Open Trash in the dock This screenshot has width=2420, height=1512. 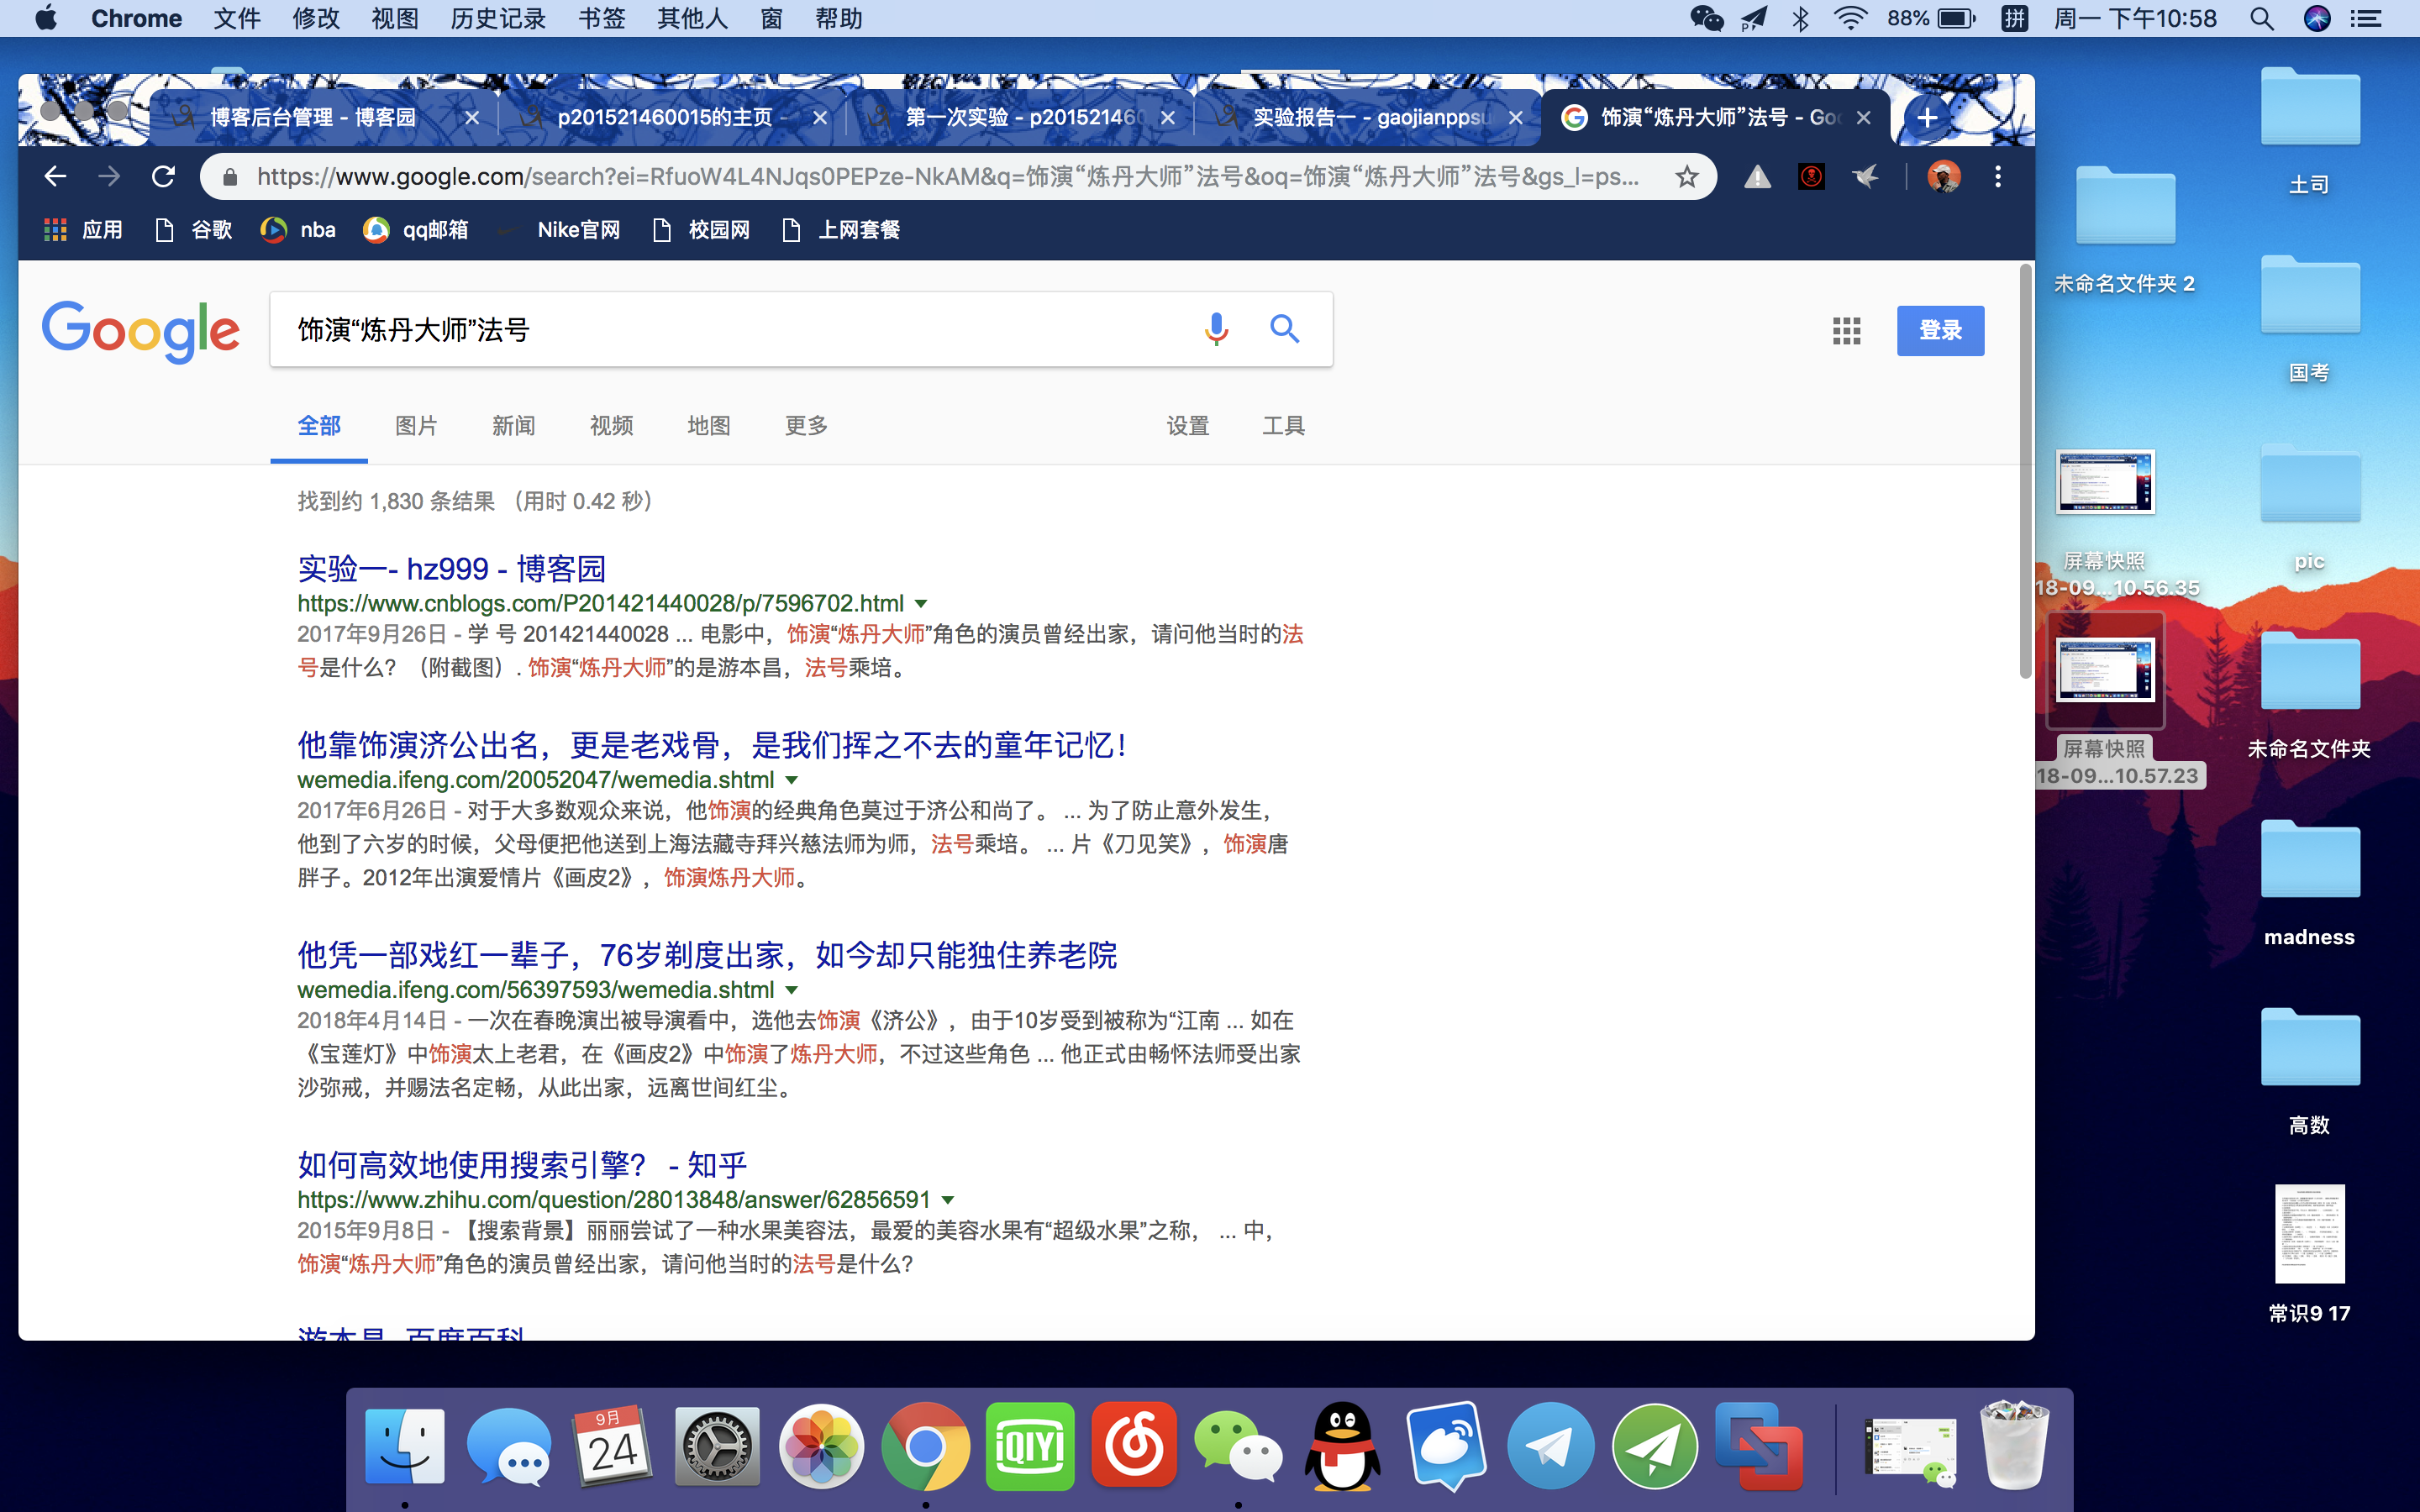point(2013,1446)
